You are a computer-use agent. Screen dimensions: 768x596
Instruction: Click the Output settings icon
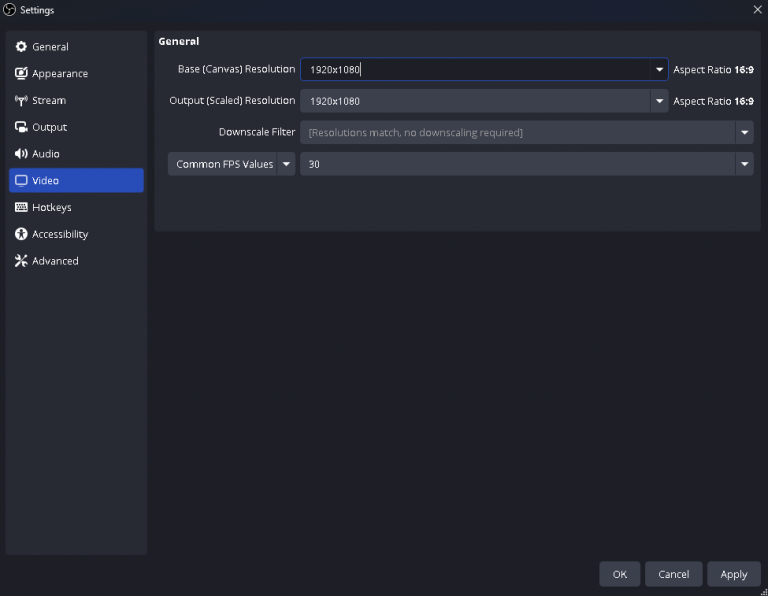click(21, 127)
